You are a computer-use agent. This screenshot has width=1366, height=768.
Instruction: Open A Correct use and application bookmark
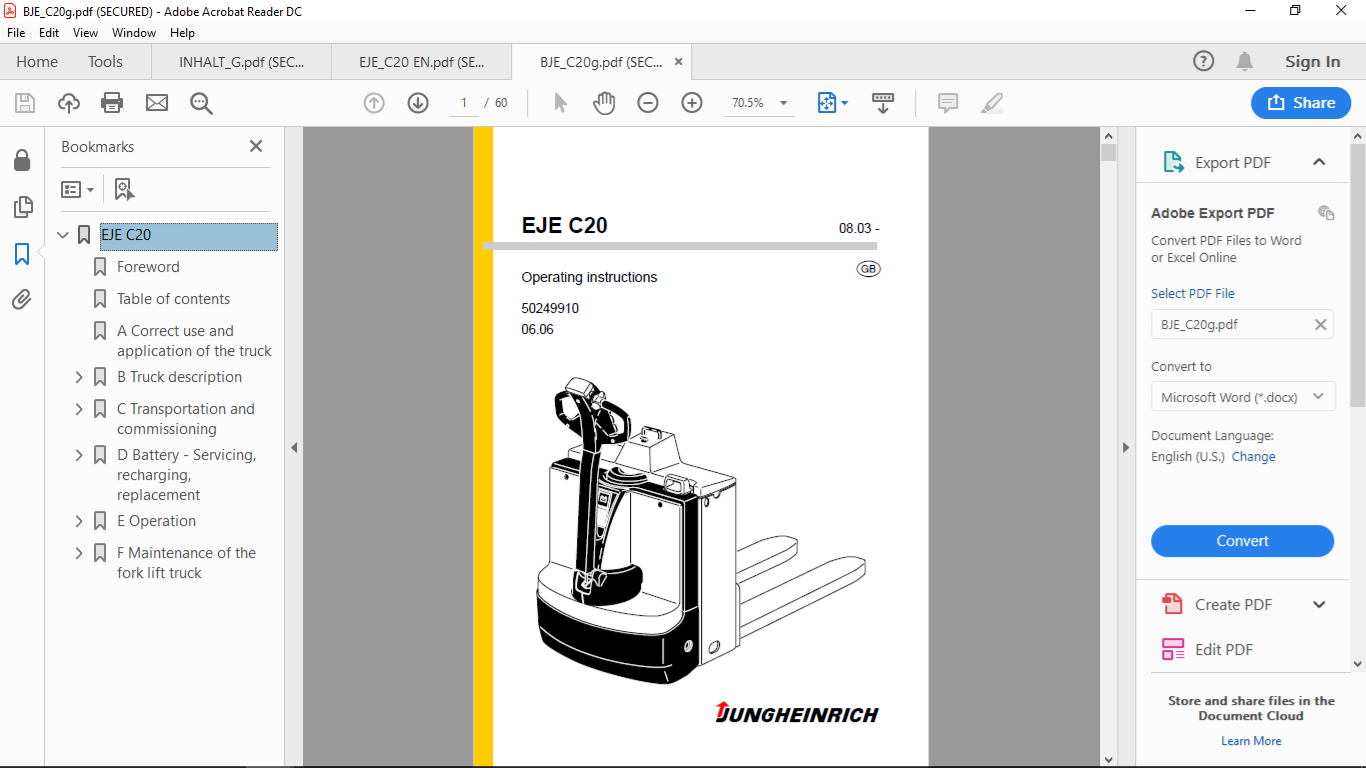(x=194, y=341)
